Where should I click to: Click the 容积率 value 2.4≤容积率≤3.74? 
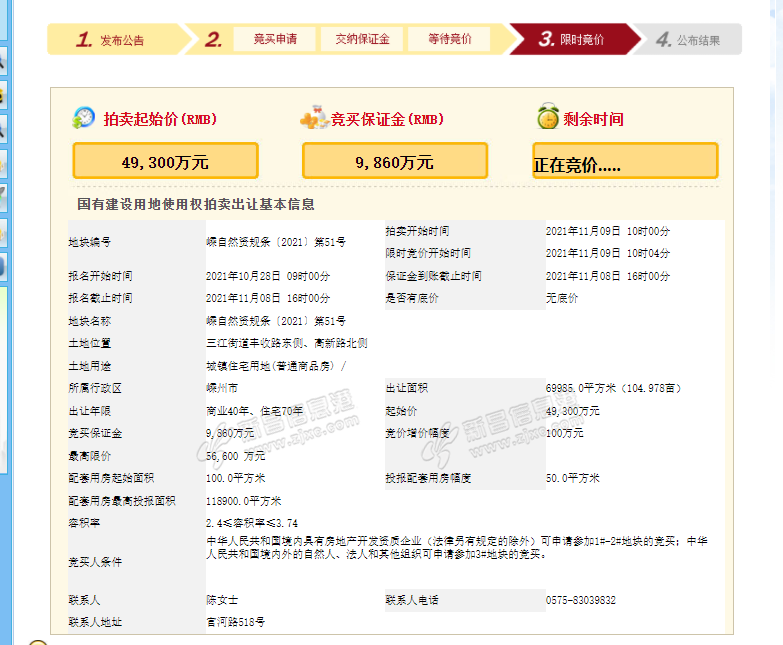(x=251, y=523)
